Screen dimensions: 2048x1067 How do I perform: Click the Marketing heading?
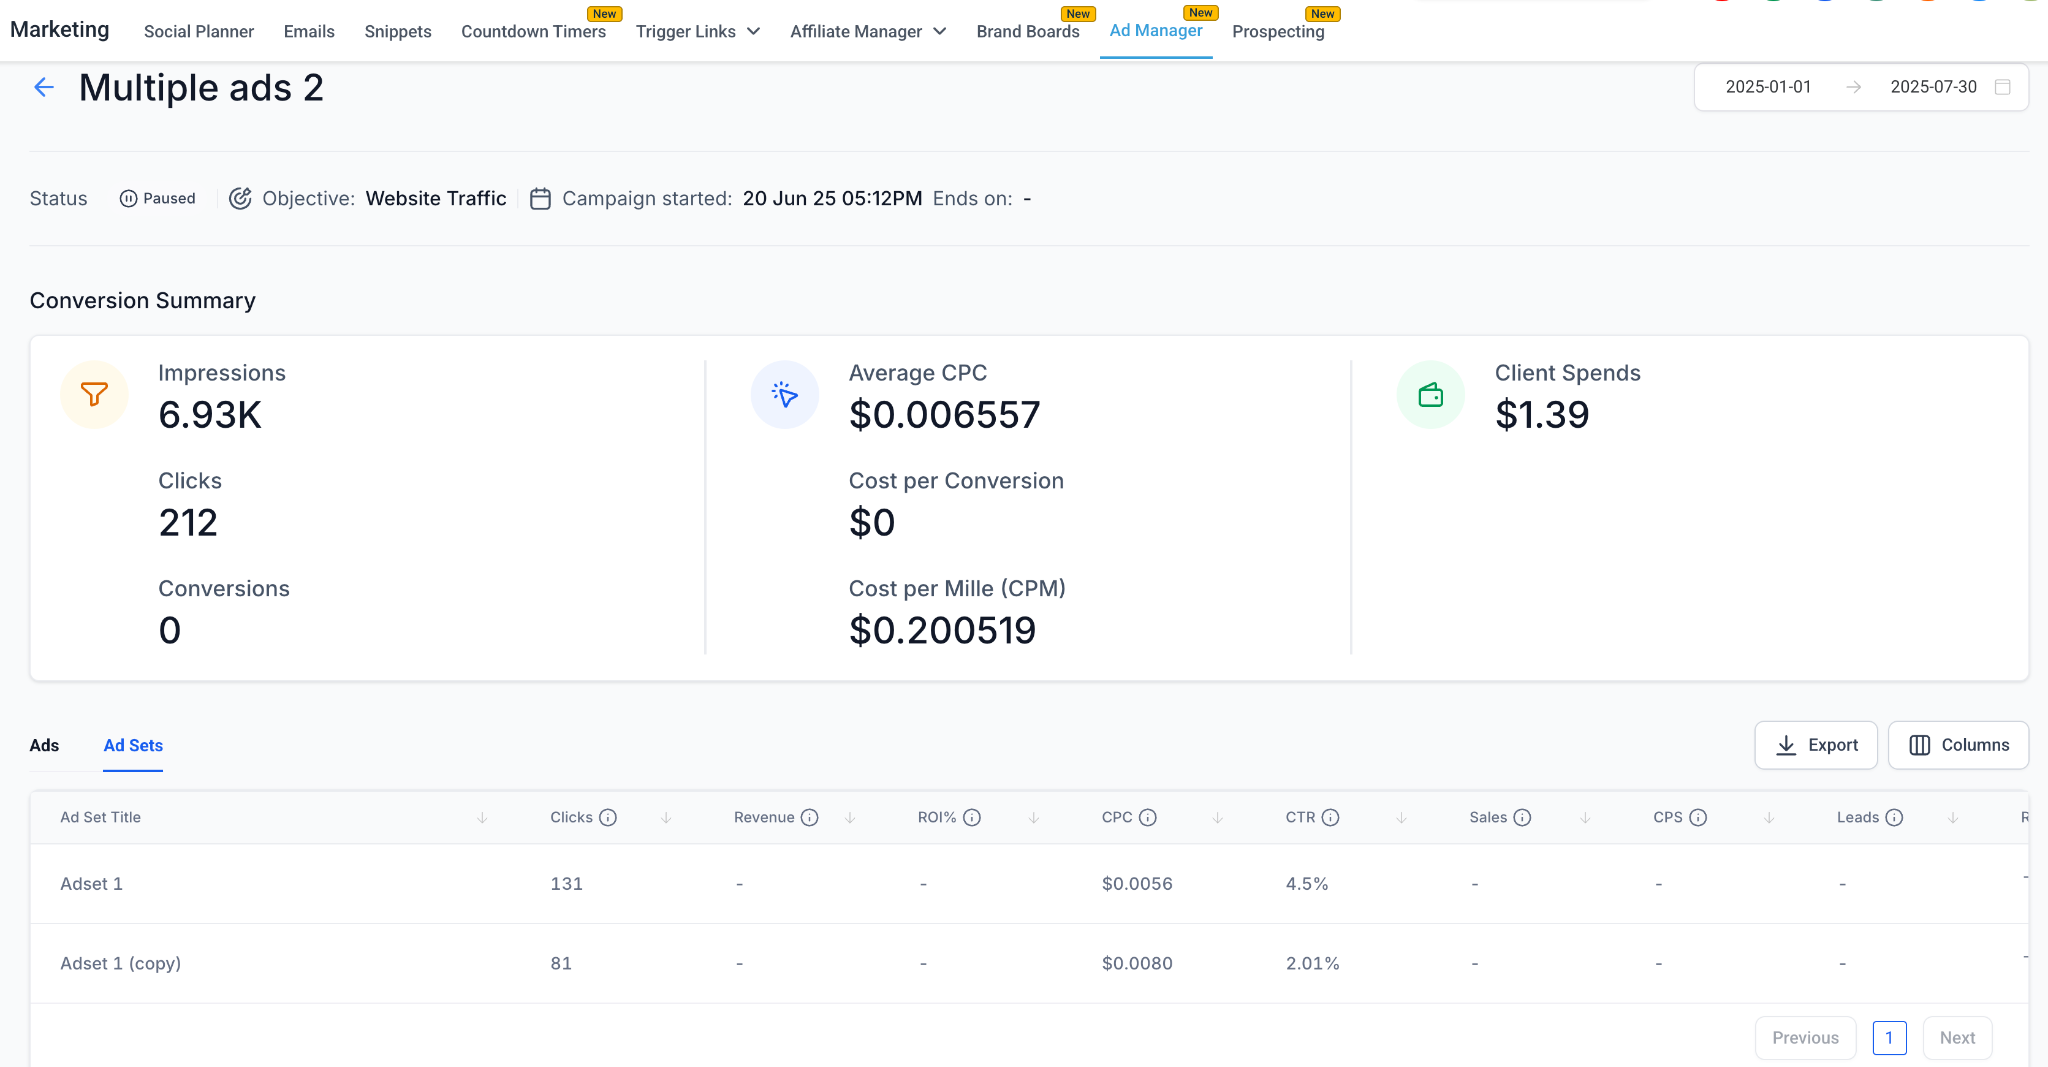point(60,30)
